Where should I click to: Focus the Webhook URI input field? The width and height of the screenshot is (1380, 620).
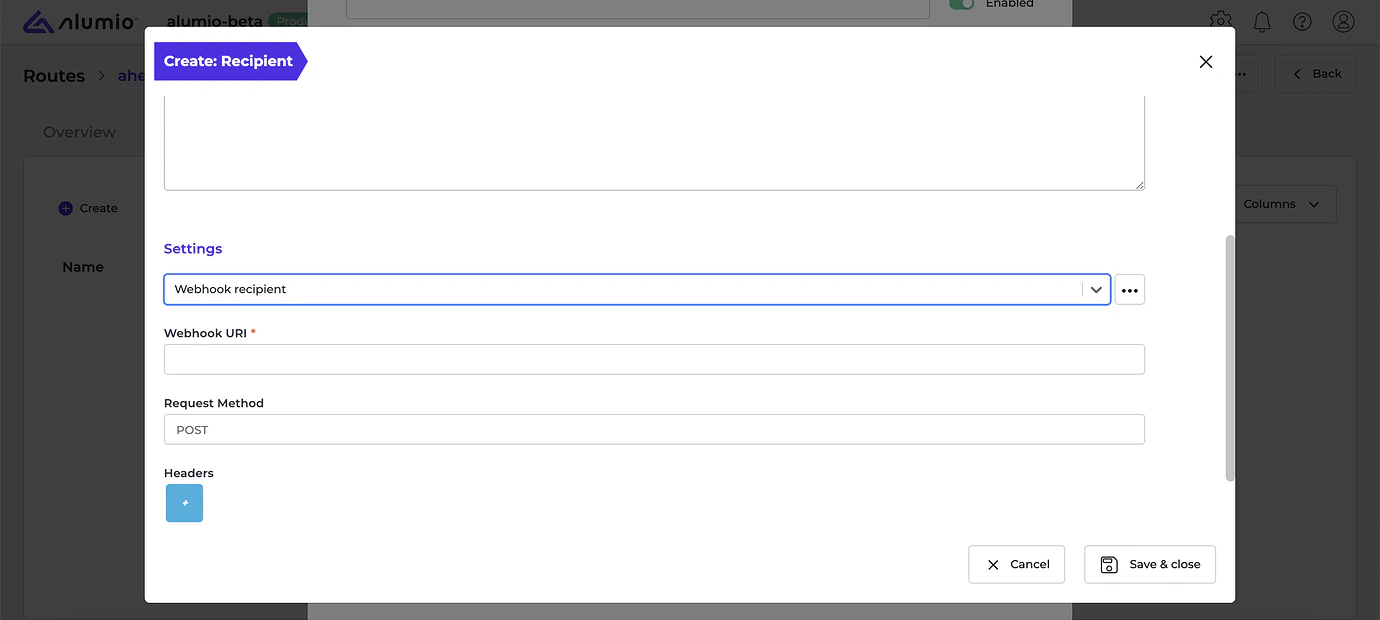654,360
